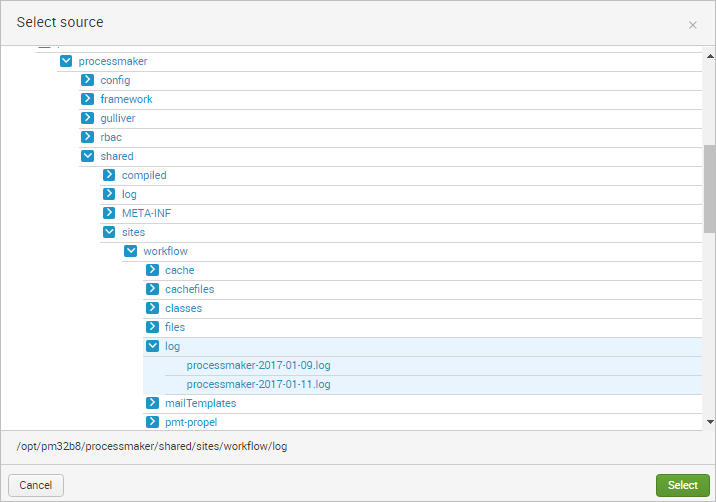716x502 pixels.
Task: Collapse the processmaker folder arrow
Action: (x=66, y=61)
